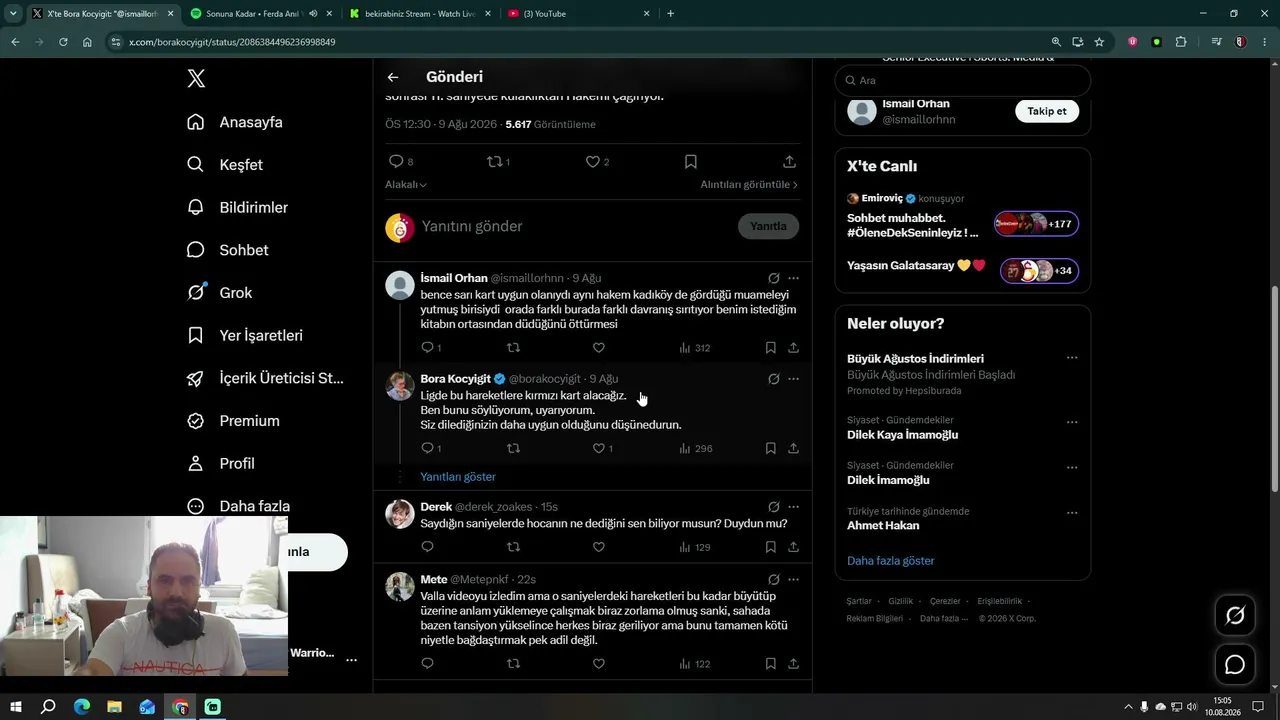Click the Ara search box
The height and width of the screenshot is (720, 1280).
(962, 80)
